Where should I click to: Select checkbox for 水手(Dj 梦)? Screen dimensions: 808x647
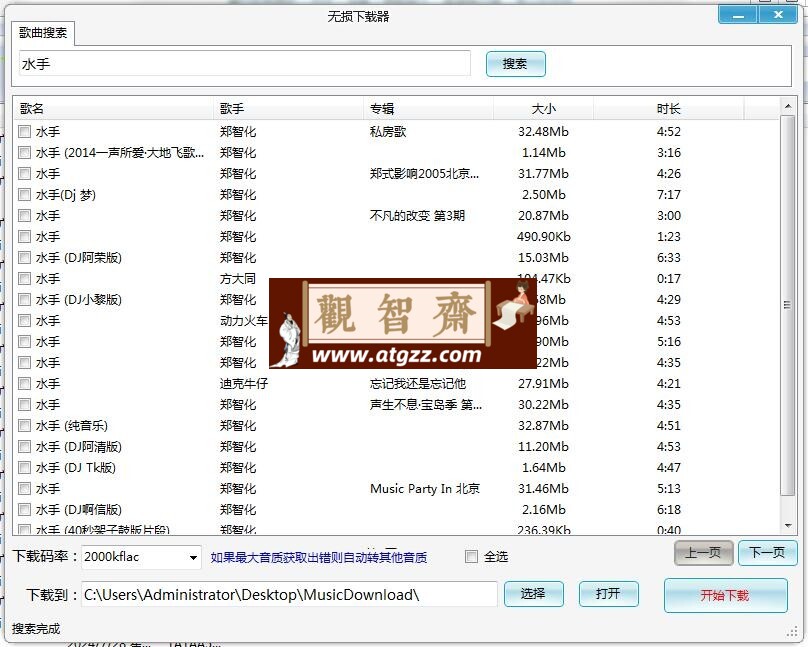coord(24,195)
